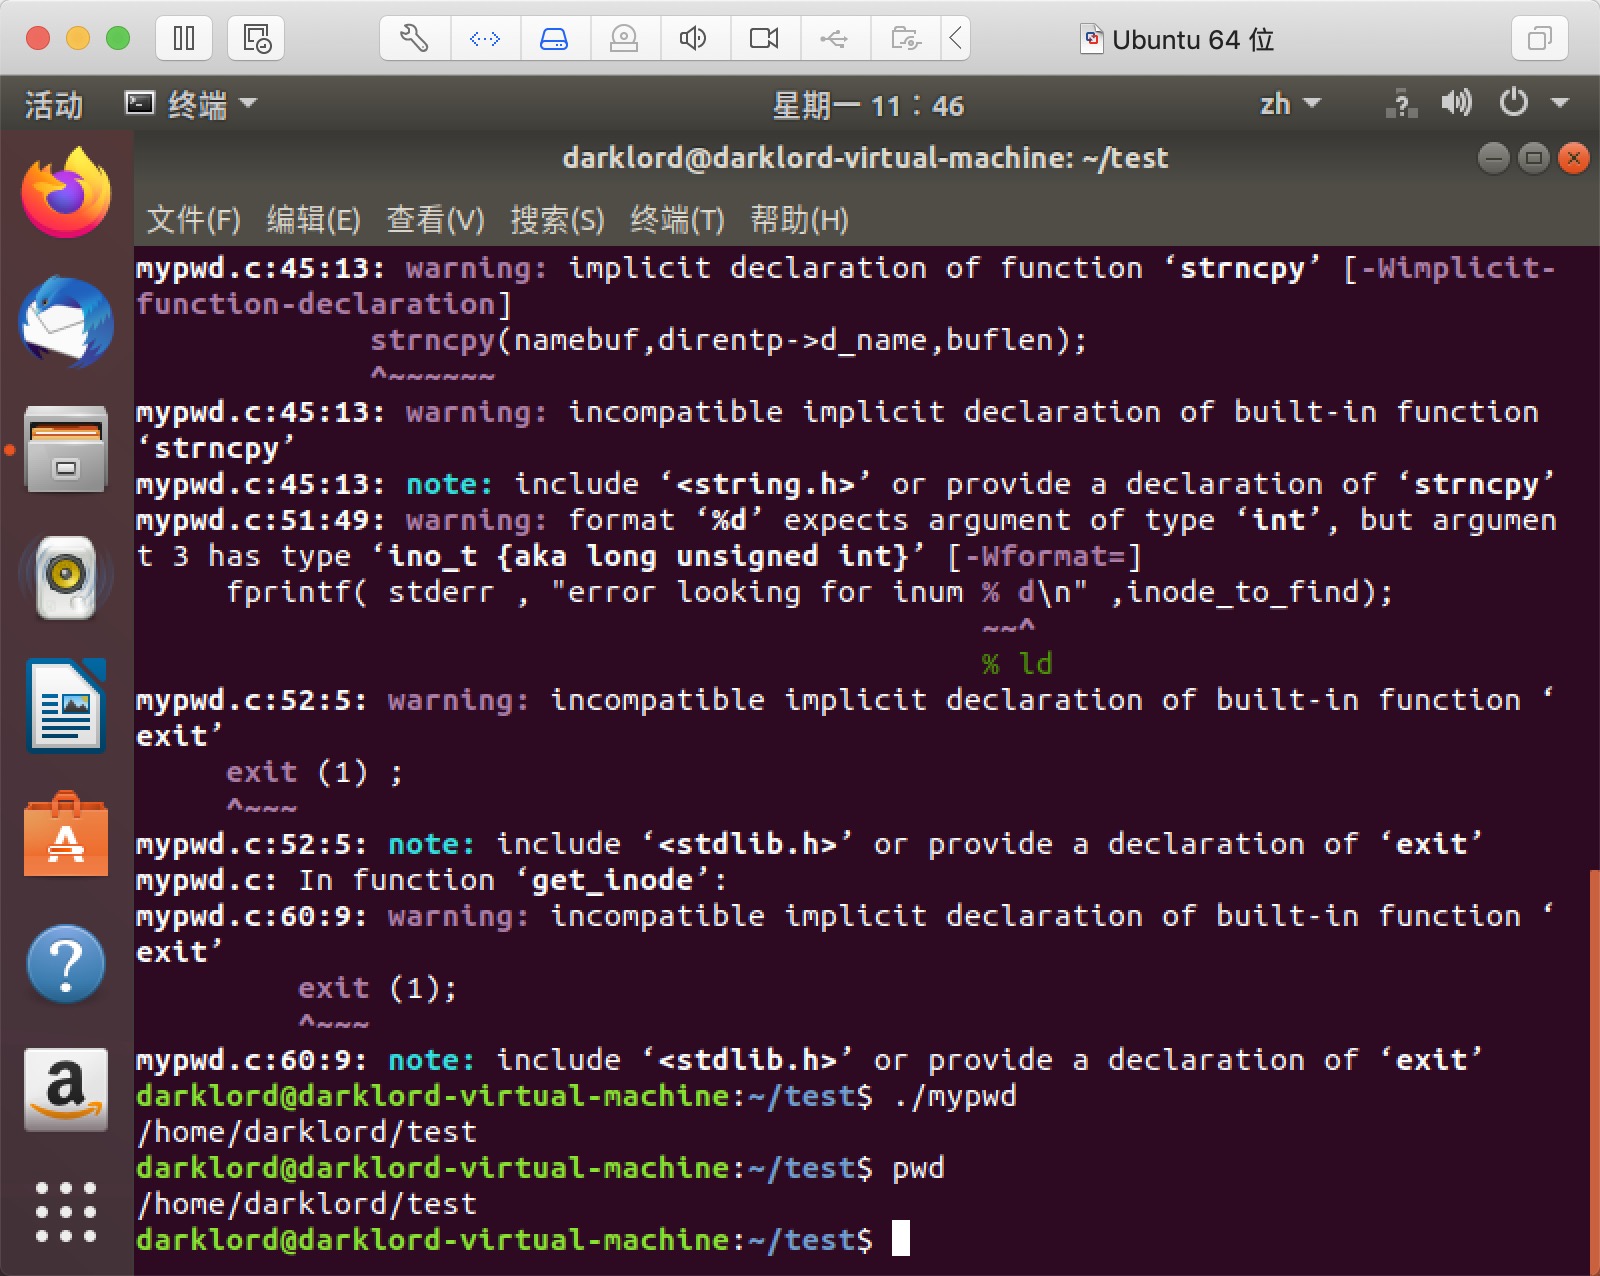
Task: Open Amazon launcher in the dock
Action: (66, 1090)
